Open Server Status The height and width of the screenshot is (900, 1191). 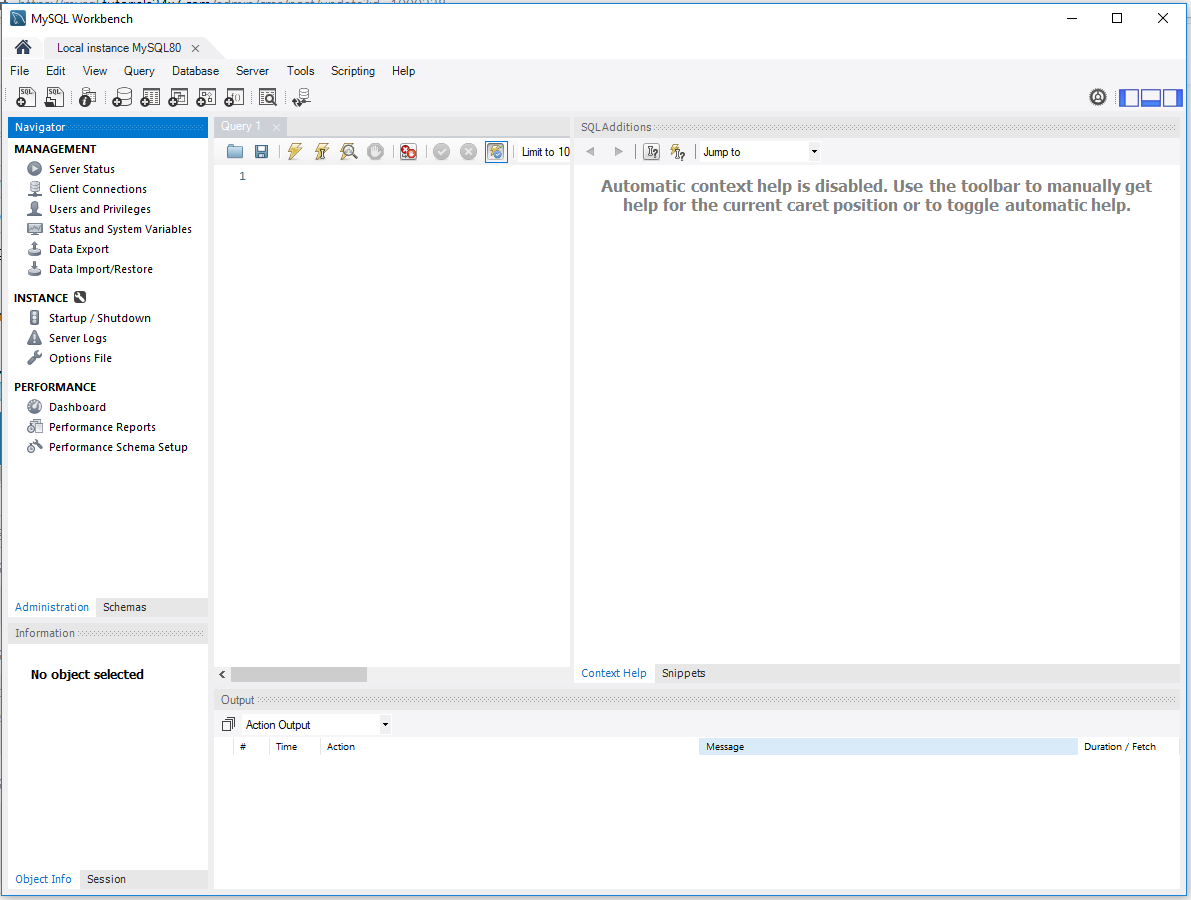click(x=82, y=169)
